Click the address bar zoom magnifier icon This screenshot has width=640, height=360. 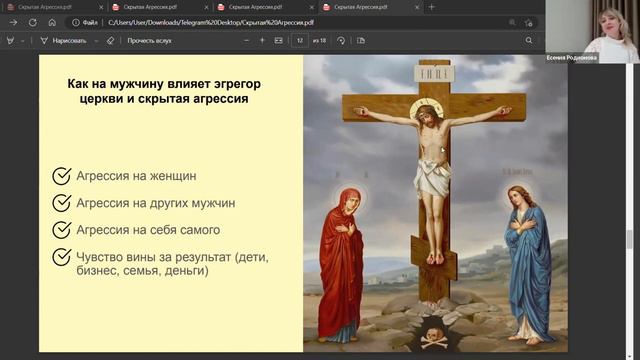tap(512, 22)
